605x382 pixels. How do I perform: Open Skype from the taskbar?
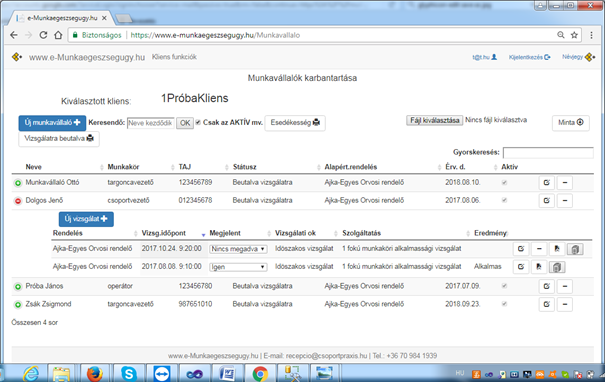(x=128, y=374)
